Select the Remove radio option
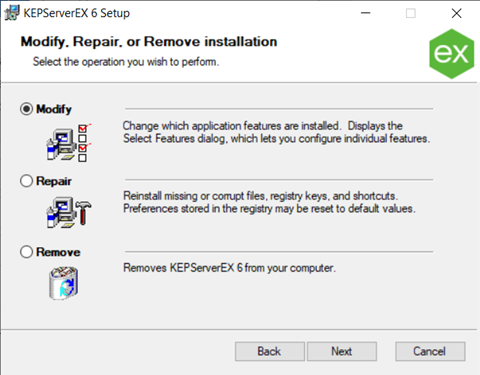Image resolution: width=480 pixels, height=375 pixels. (26, 252)
